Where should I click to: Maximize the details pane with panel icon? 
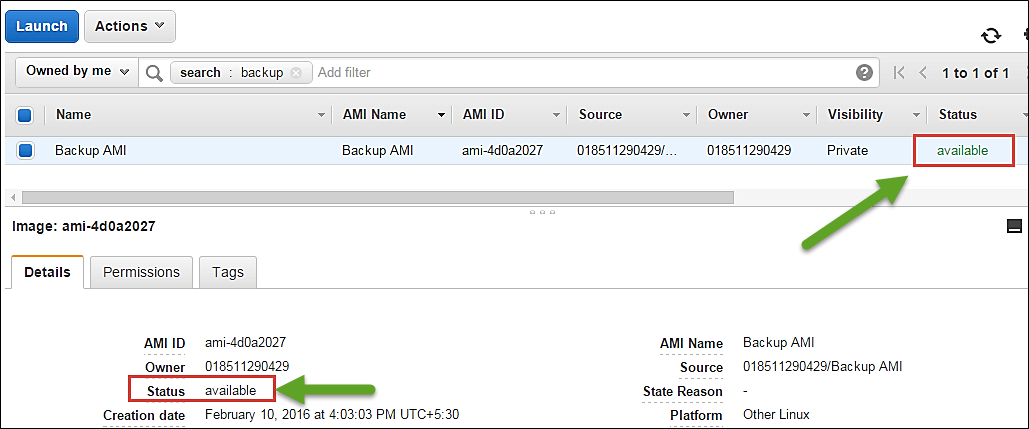(x=1014, y=226)
